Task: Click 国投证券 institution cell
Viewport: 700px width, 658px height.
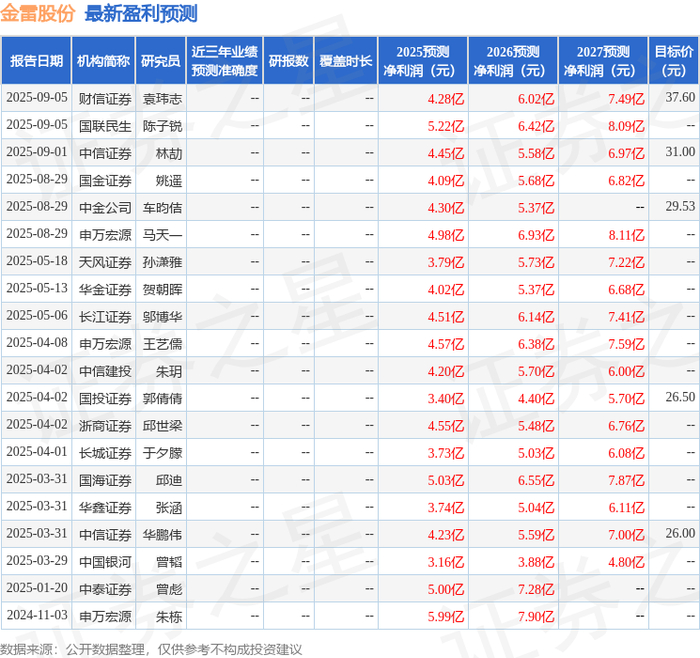Action: (x=105, y=399)
